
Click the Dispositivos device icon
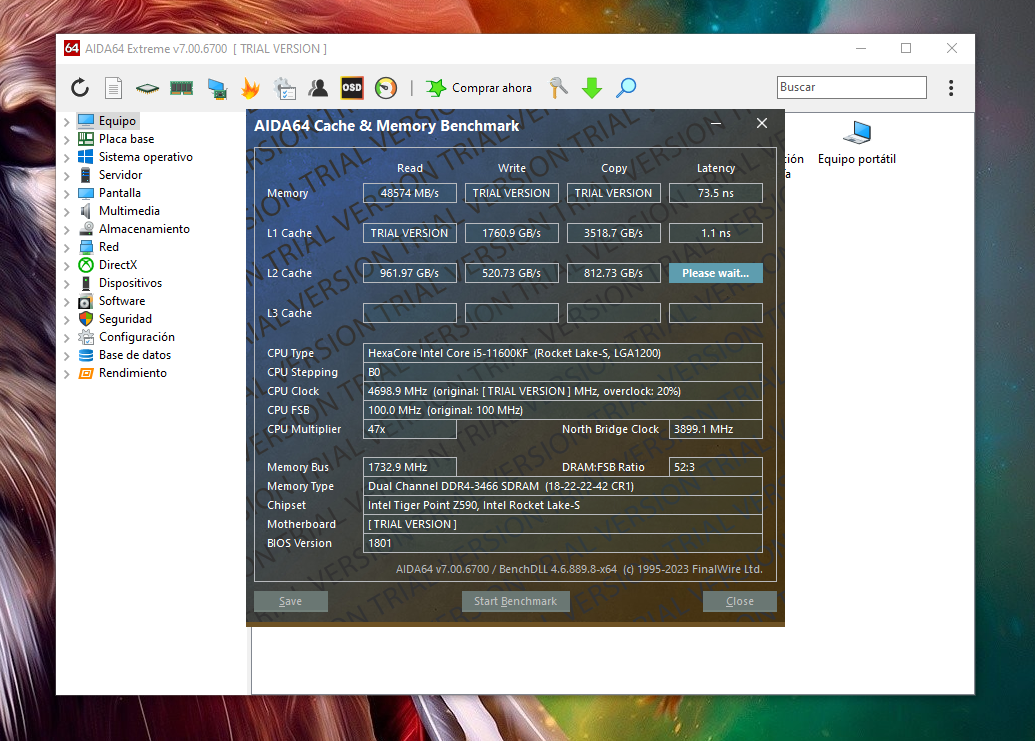(x=86, y=283)
